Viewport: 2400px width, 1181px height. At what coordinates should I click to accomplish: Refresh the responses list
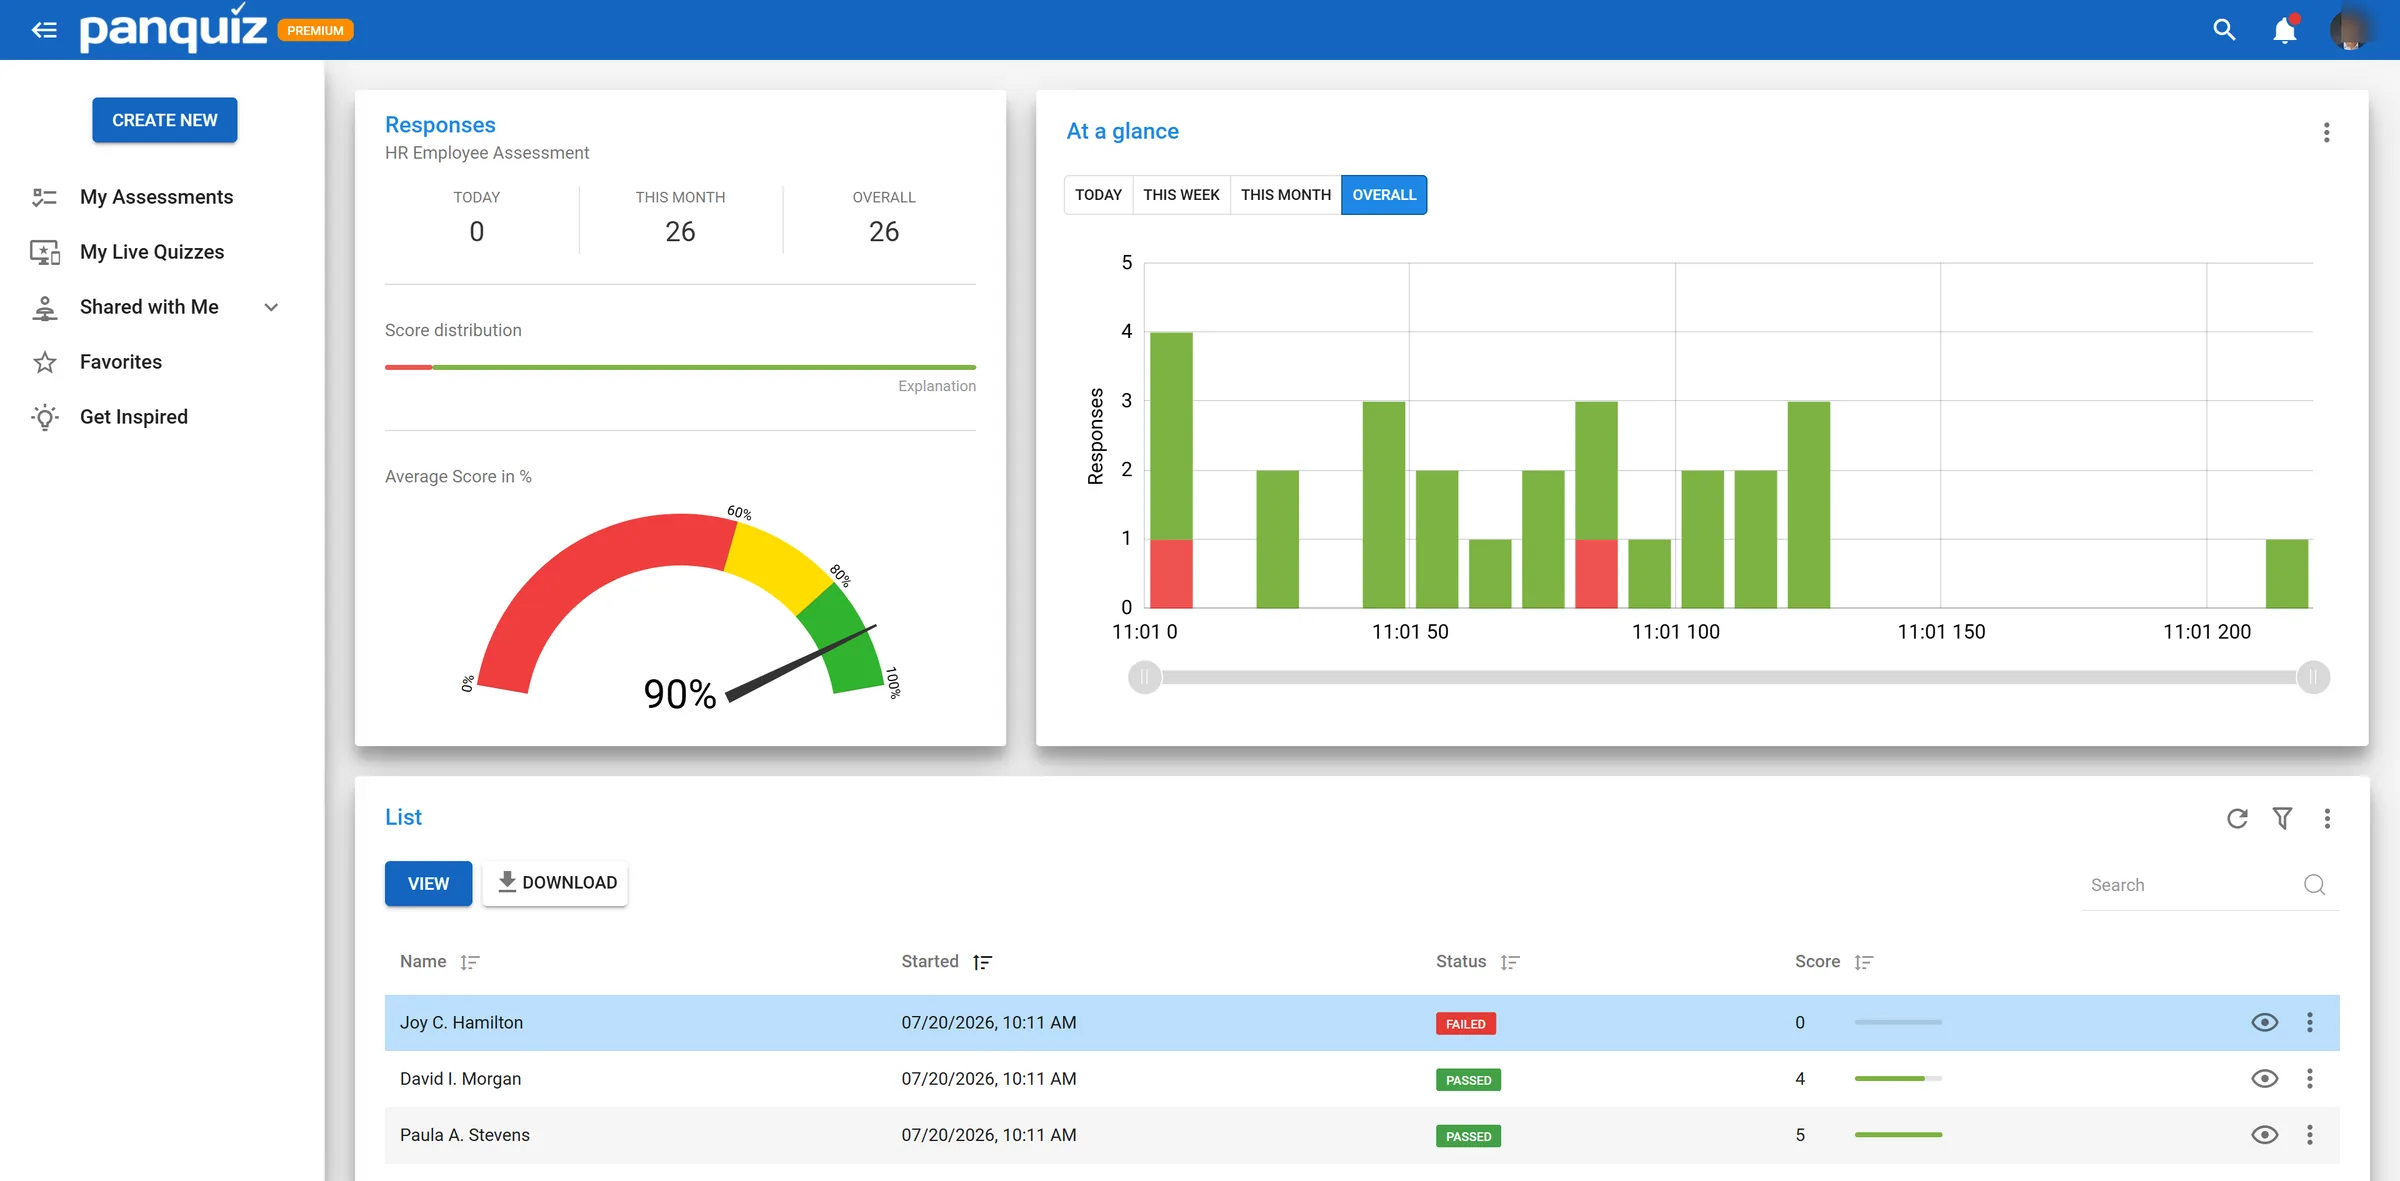coord(2238,819)
